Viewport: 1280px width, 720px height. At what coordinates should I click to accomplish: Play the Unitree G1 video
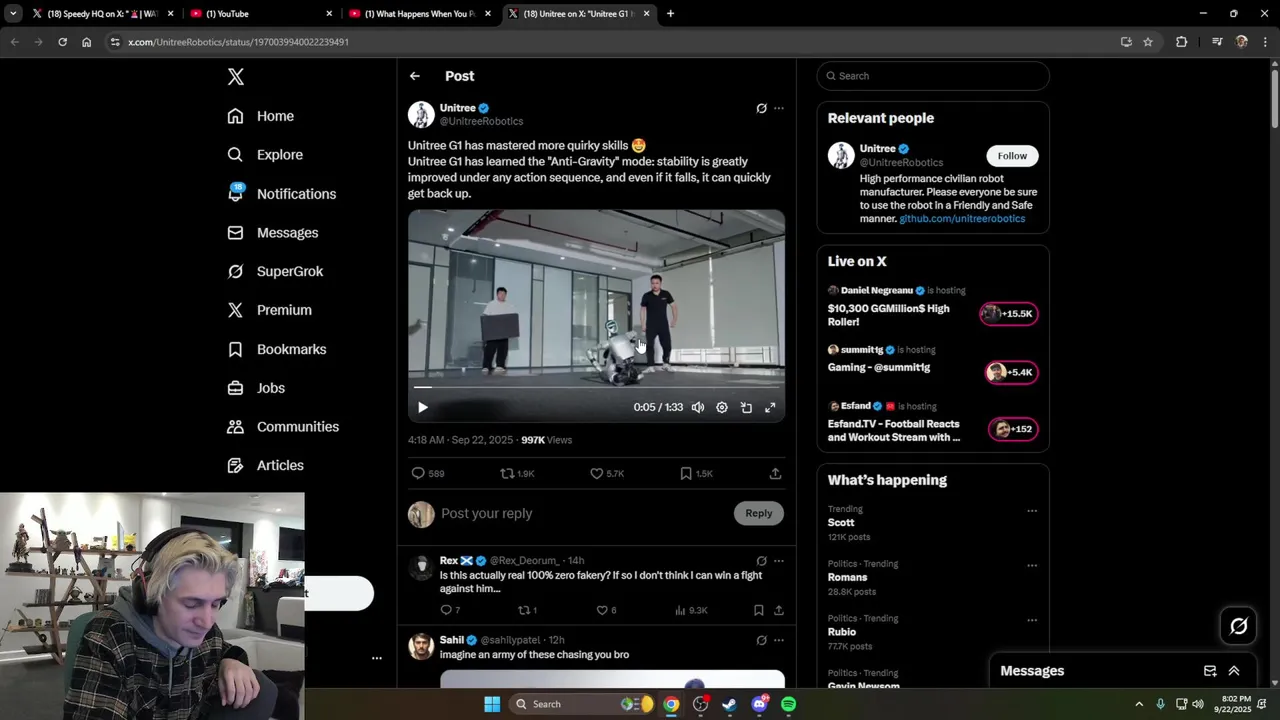423,408
